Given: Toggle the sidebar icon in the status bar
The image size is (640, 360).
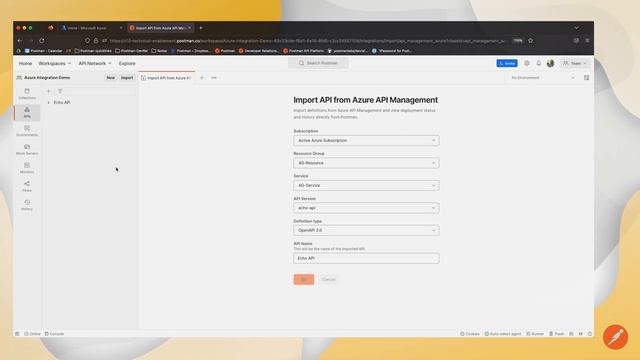Looking at the screenshot, I should [x=17, y=333].
